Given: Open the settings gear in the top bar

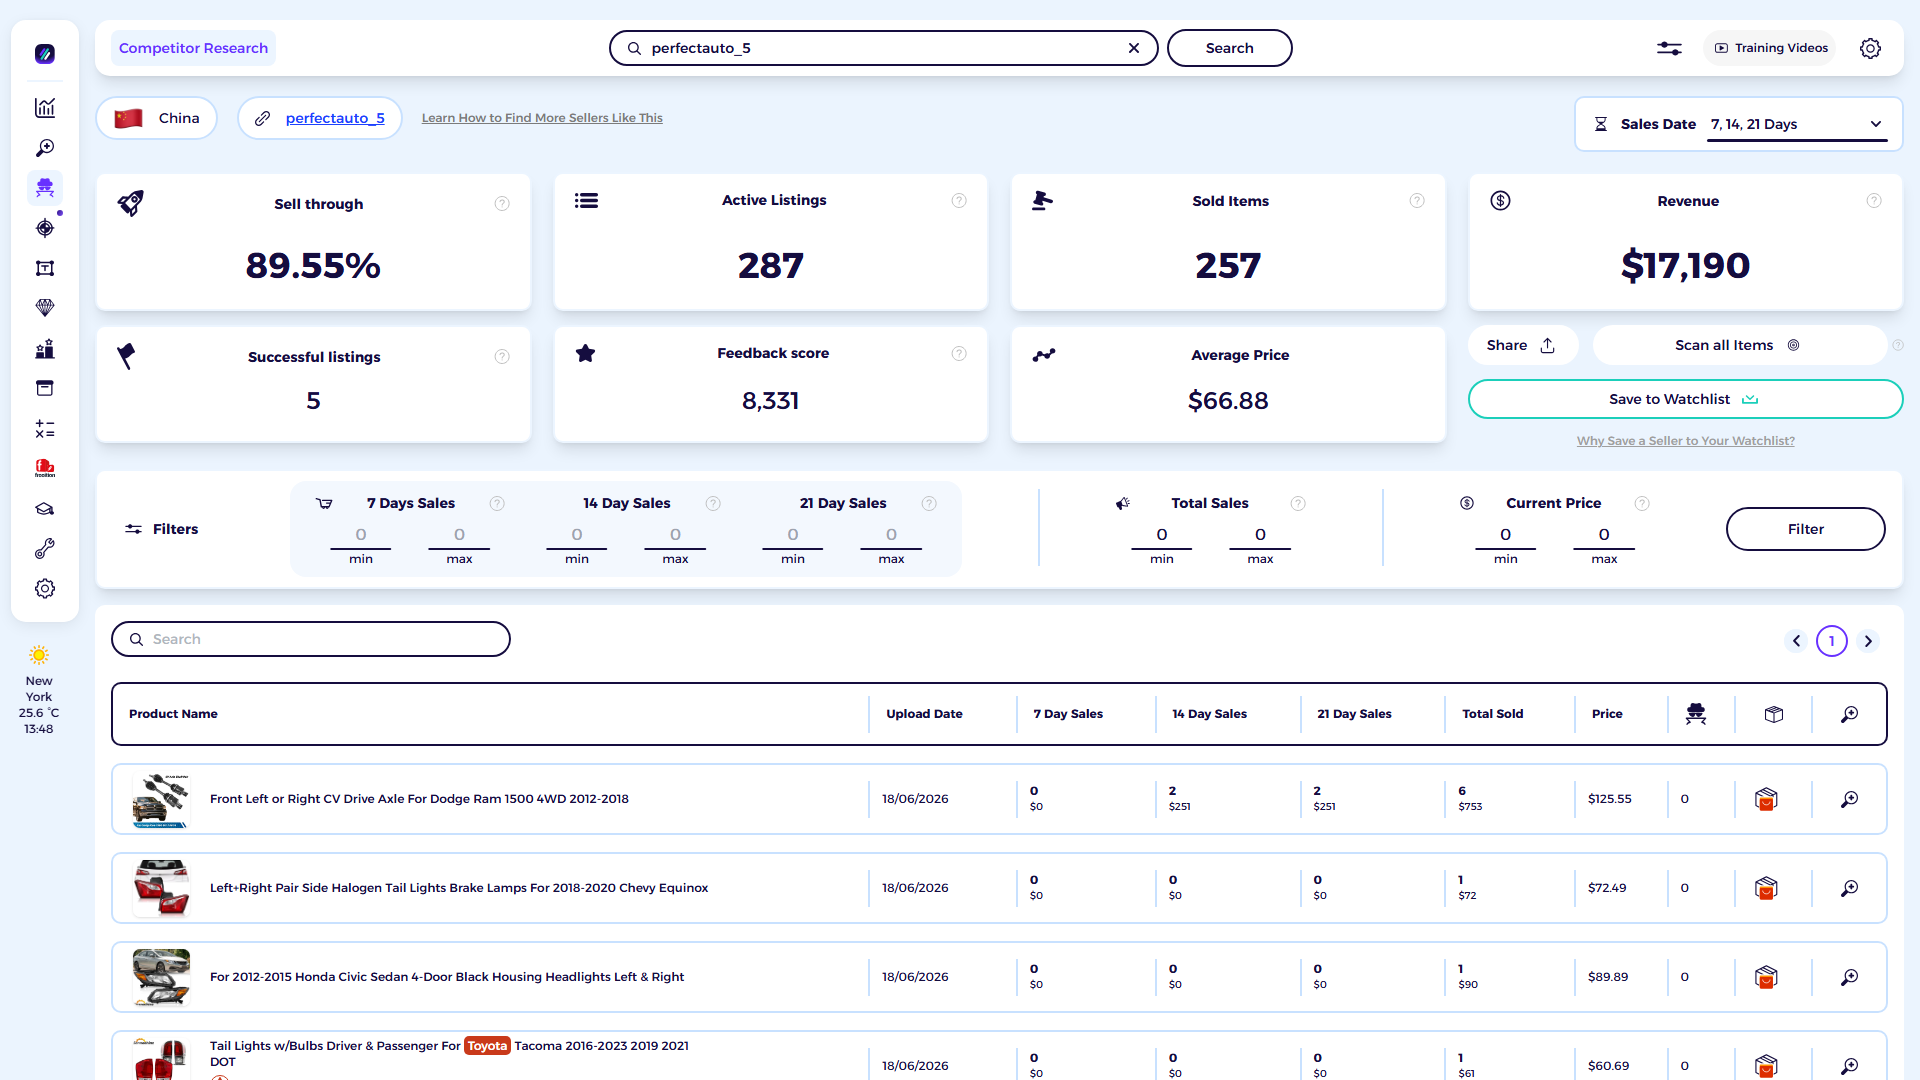Looking at the screenshot, I should click(x=1870, y=48).
